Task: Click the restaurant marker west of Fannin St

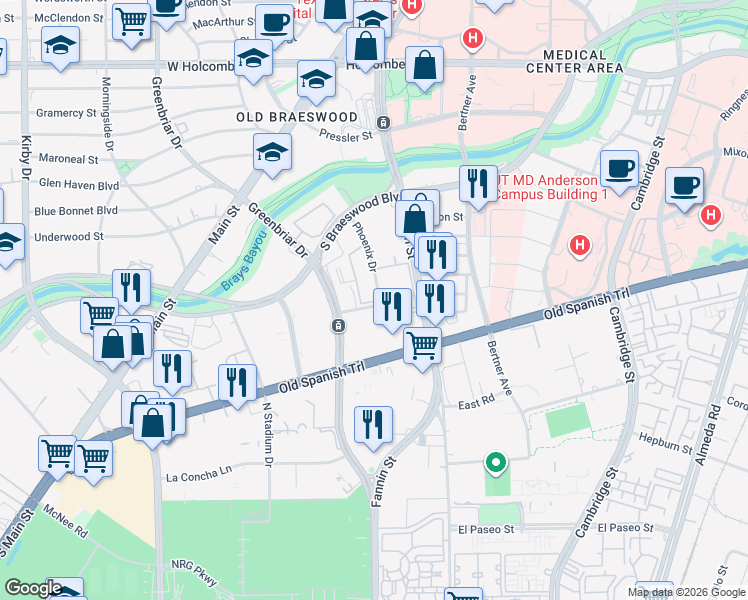Action: tap(373, 425)
